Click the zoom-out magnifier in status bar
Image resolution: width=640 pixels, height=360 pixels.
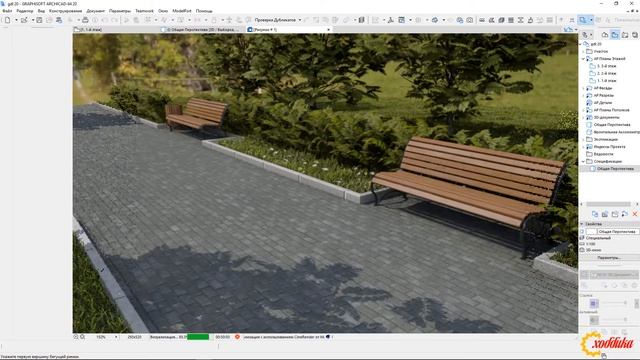[76, 337]
